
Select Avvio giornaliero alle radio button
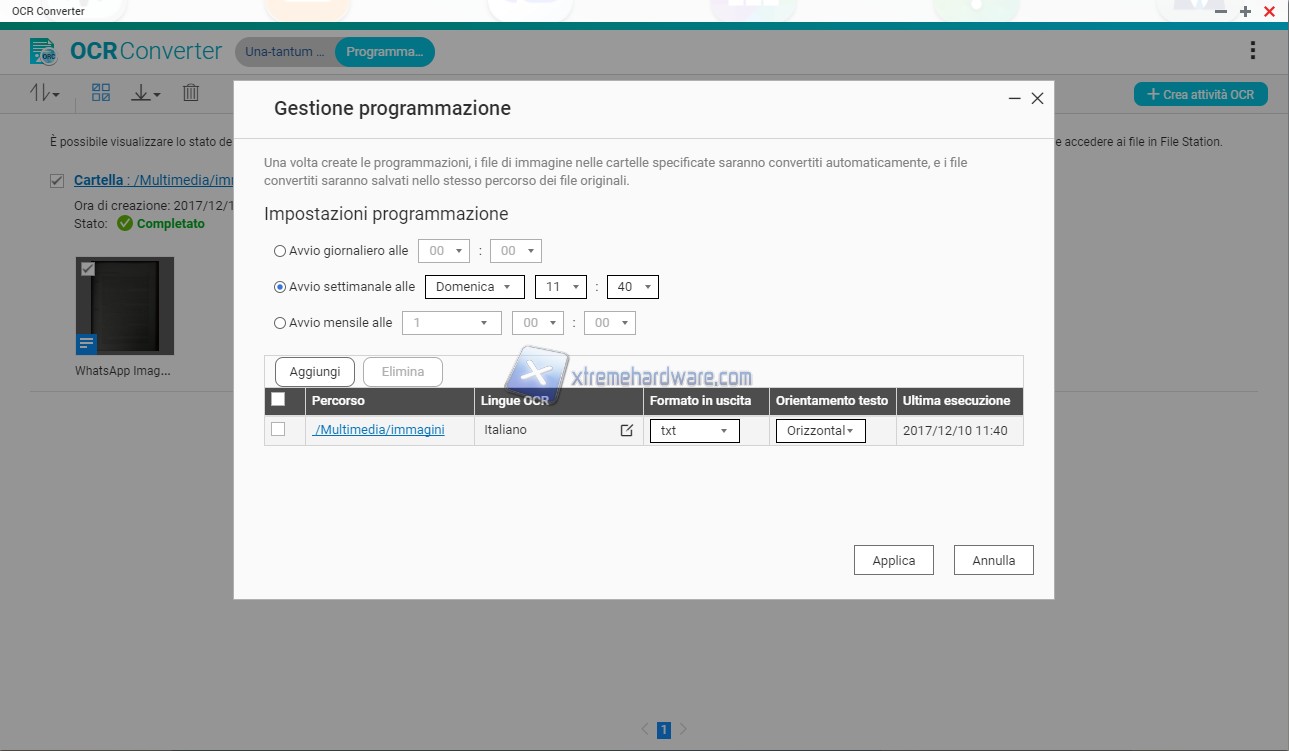tap(280, 251)
